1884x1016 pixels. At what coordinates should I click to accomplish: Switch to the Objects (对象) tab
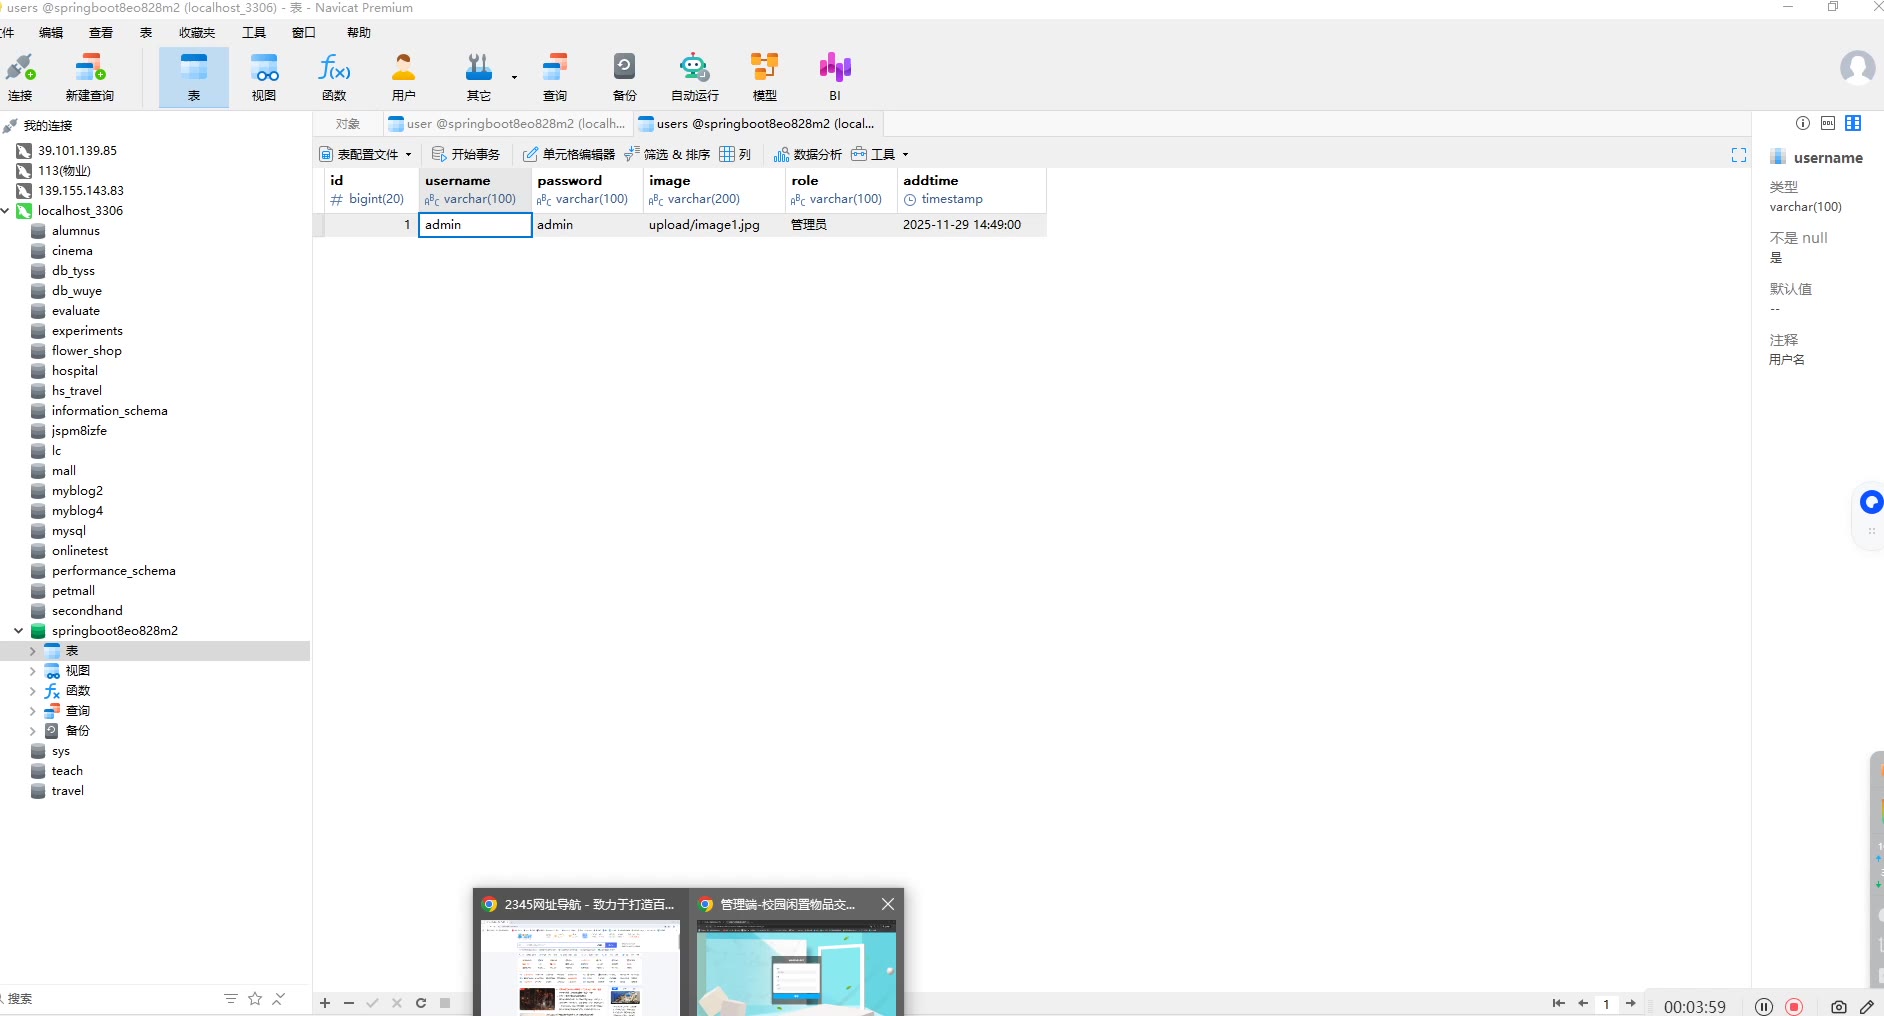pyautogui.click(x=348, y=124)
